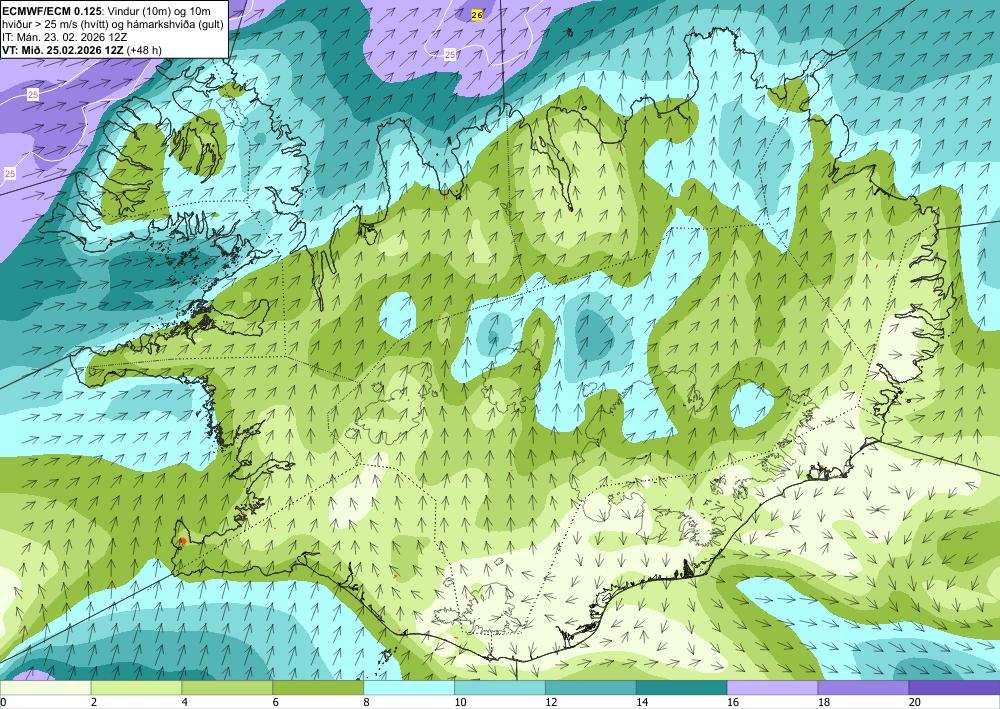This screenshot has height=709, width=1000.
Task: Click the legend scale value "2"
Action: (x=94, y=703)
